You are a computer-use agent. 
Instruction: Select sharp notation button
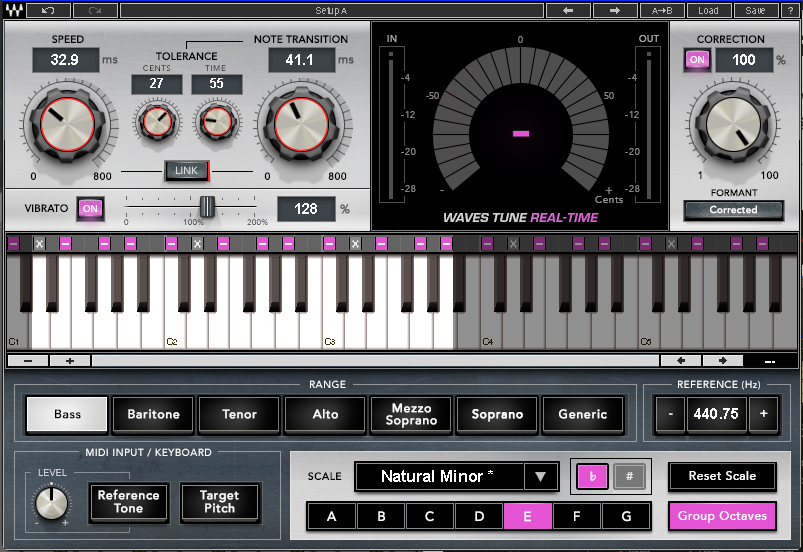(629, 477)
